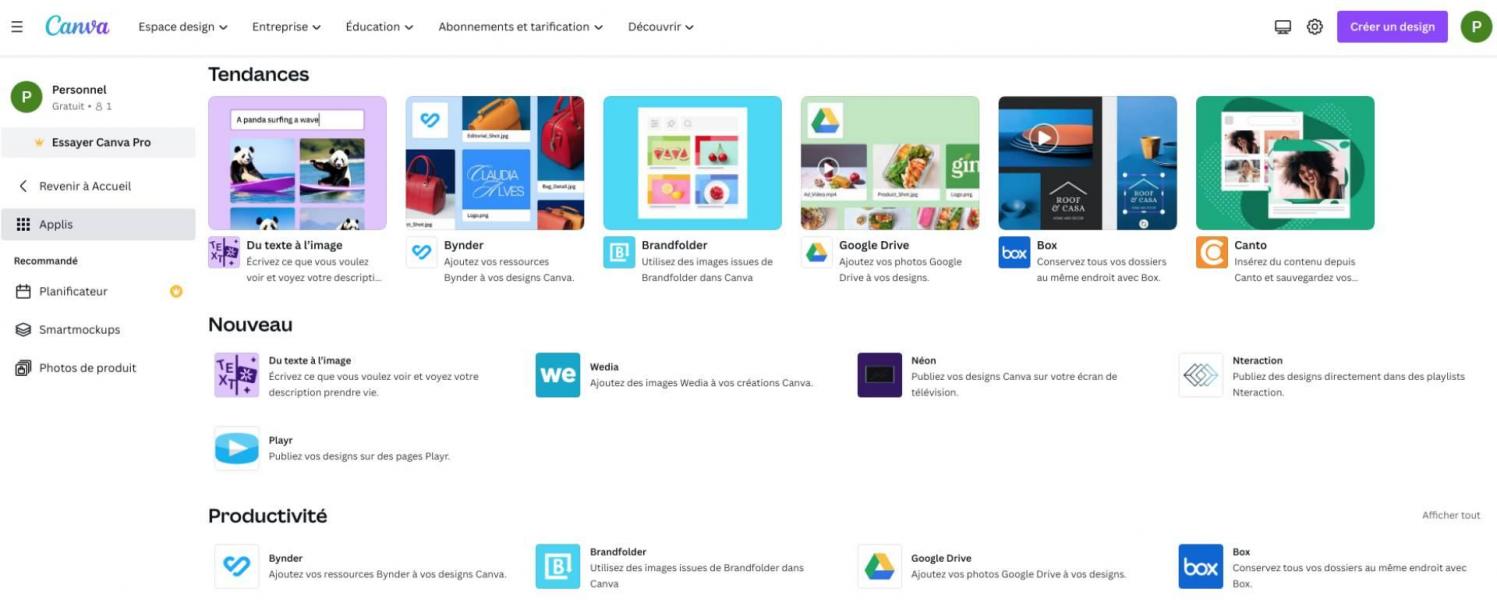The width and height of the screenshot is (1497, 614).
Task: Click the Canto orange icon
Action: [x=1212, y=253]
